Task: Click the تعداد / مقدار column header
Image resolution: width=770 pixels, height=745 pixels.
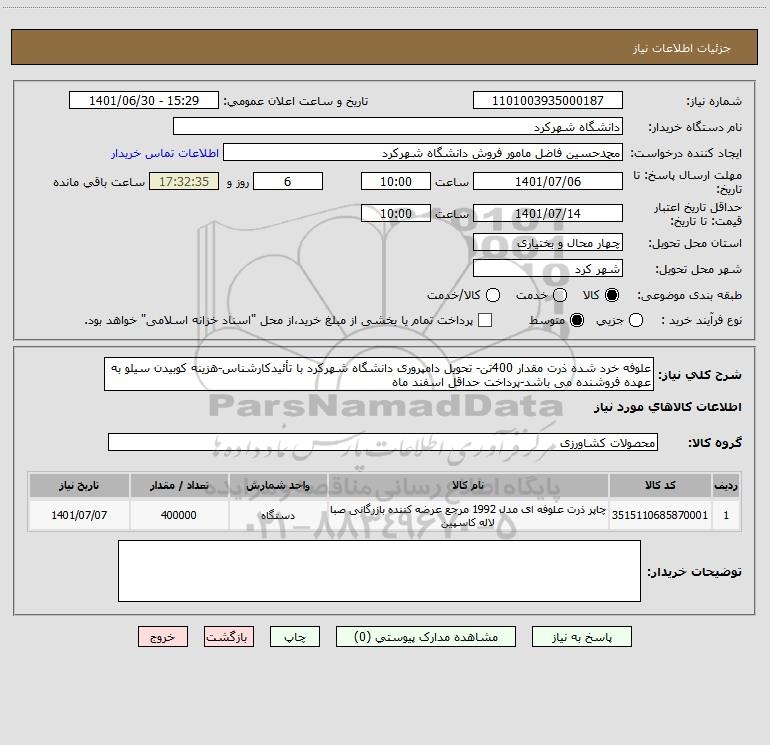Action: pos(179,485)
